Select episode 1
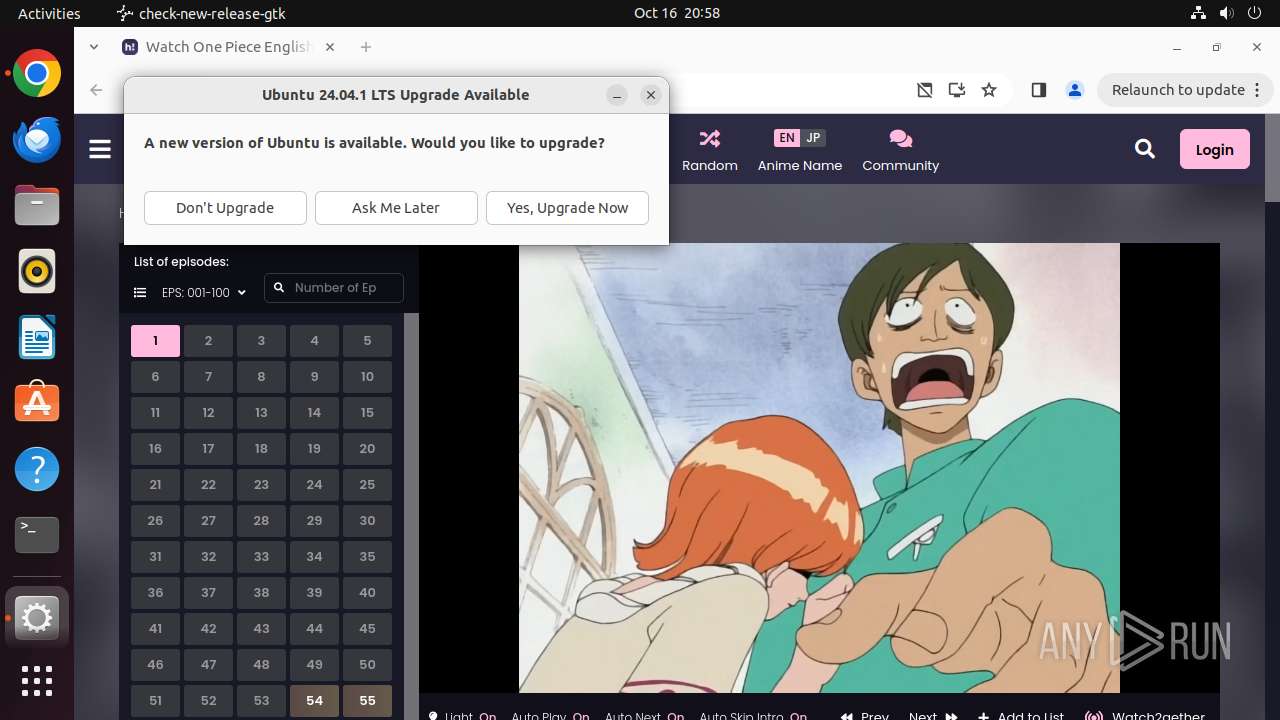Image resolution: width=1280 pixels, height=720 pixels. (x=155, y=341)
